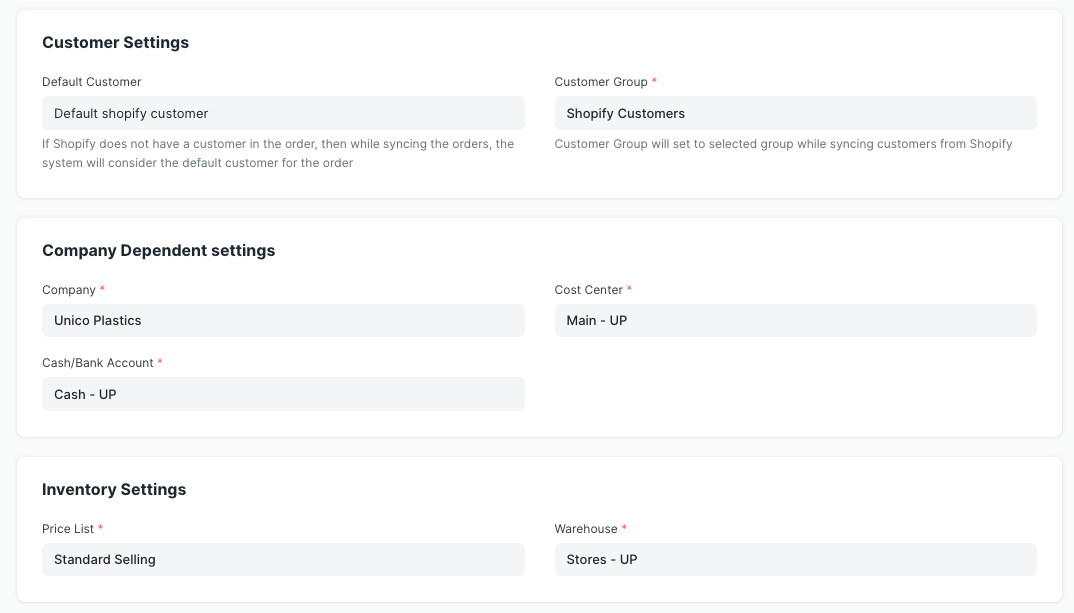The width and height of the screenshot is (1074, 613).
Task: Open the Customer Group selection dropdown
Action: coord(795,112)
